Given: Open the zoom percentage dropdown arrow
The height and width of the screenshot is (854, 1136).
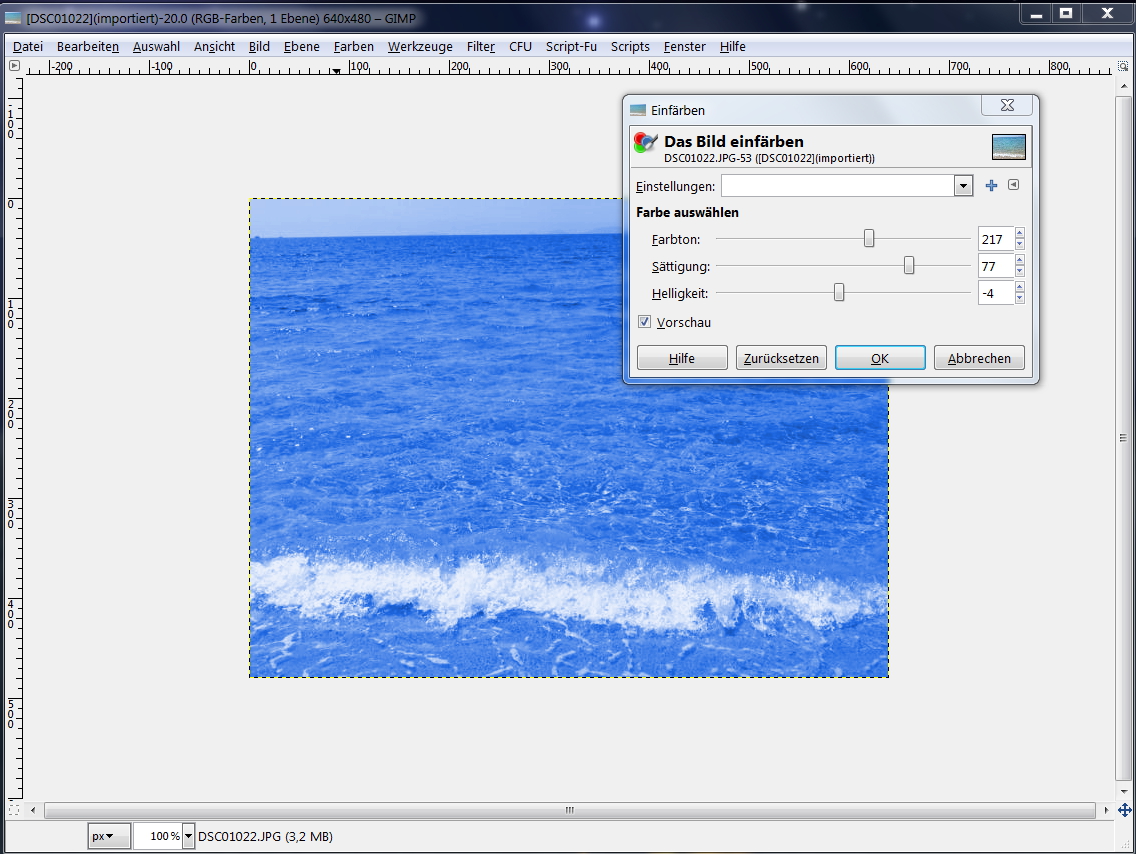Looking at the screenshot, I should 188,836.
